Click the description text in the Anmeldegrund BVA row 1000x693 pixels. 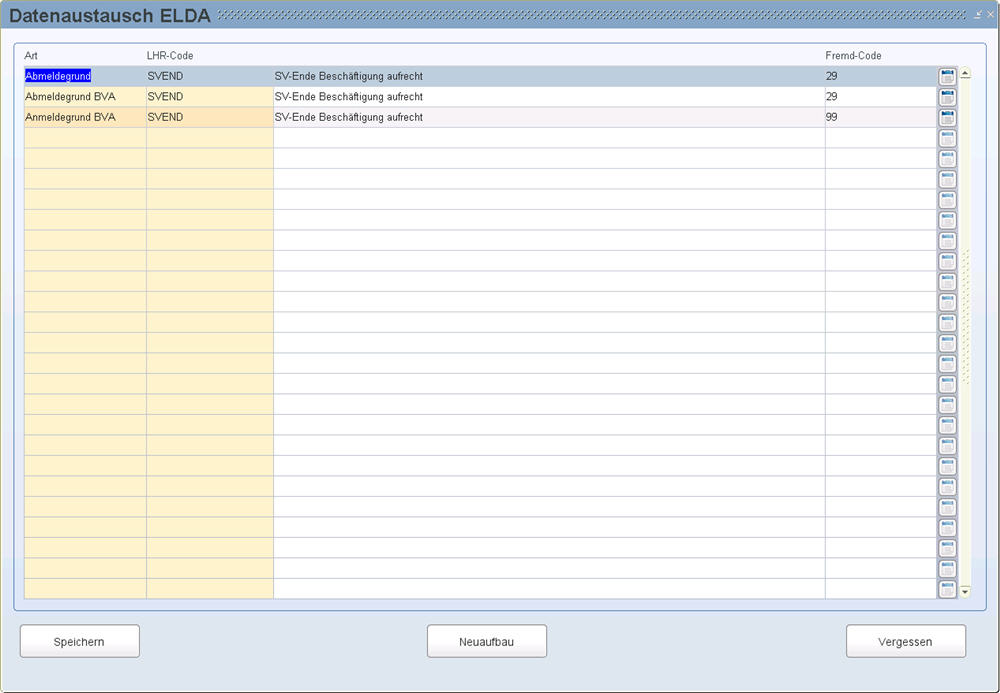tap(348, 117)
